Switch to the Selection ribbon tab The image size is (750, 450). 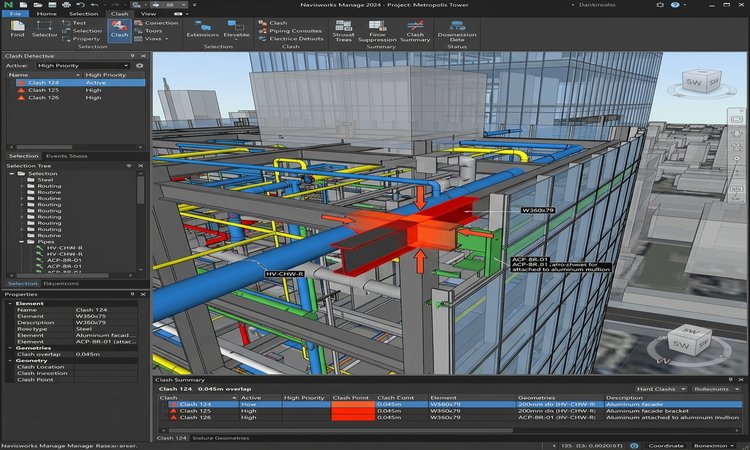(83, 14)
